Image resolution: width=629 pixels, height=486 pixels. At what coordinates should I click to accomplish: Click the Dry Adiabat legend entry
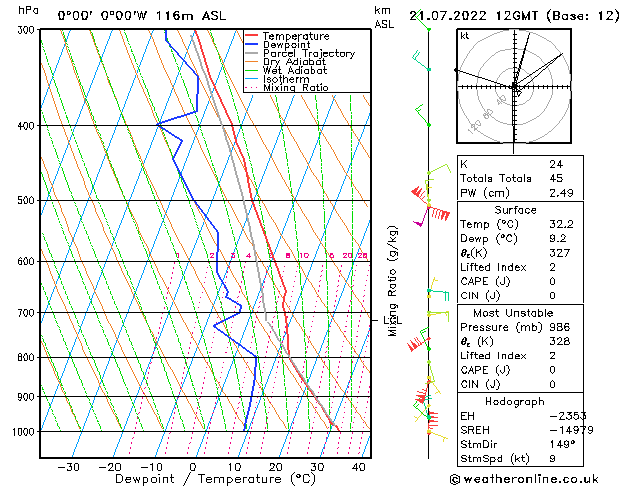tap(294, 62)
